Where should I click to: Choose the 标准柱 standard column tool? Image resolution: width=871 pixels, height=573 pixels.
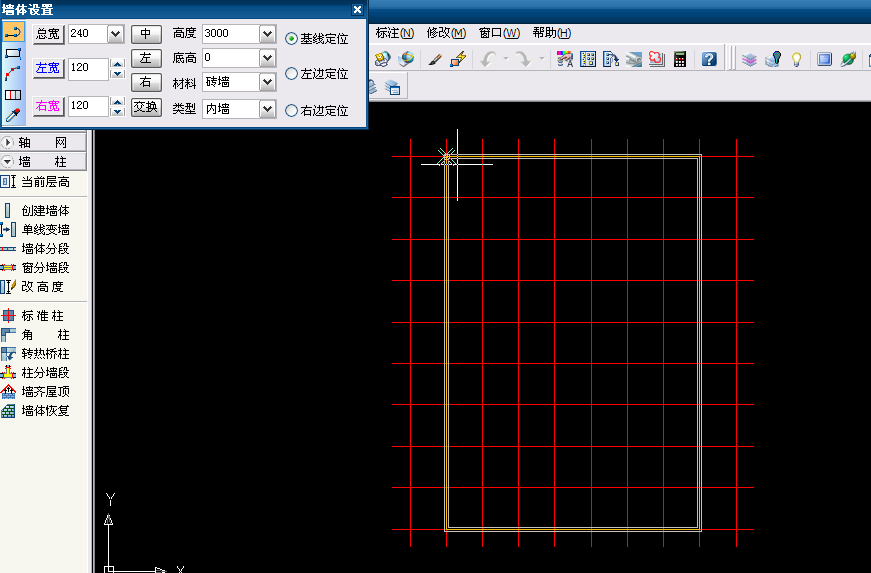pyautogui.click(x=45, y=316)
